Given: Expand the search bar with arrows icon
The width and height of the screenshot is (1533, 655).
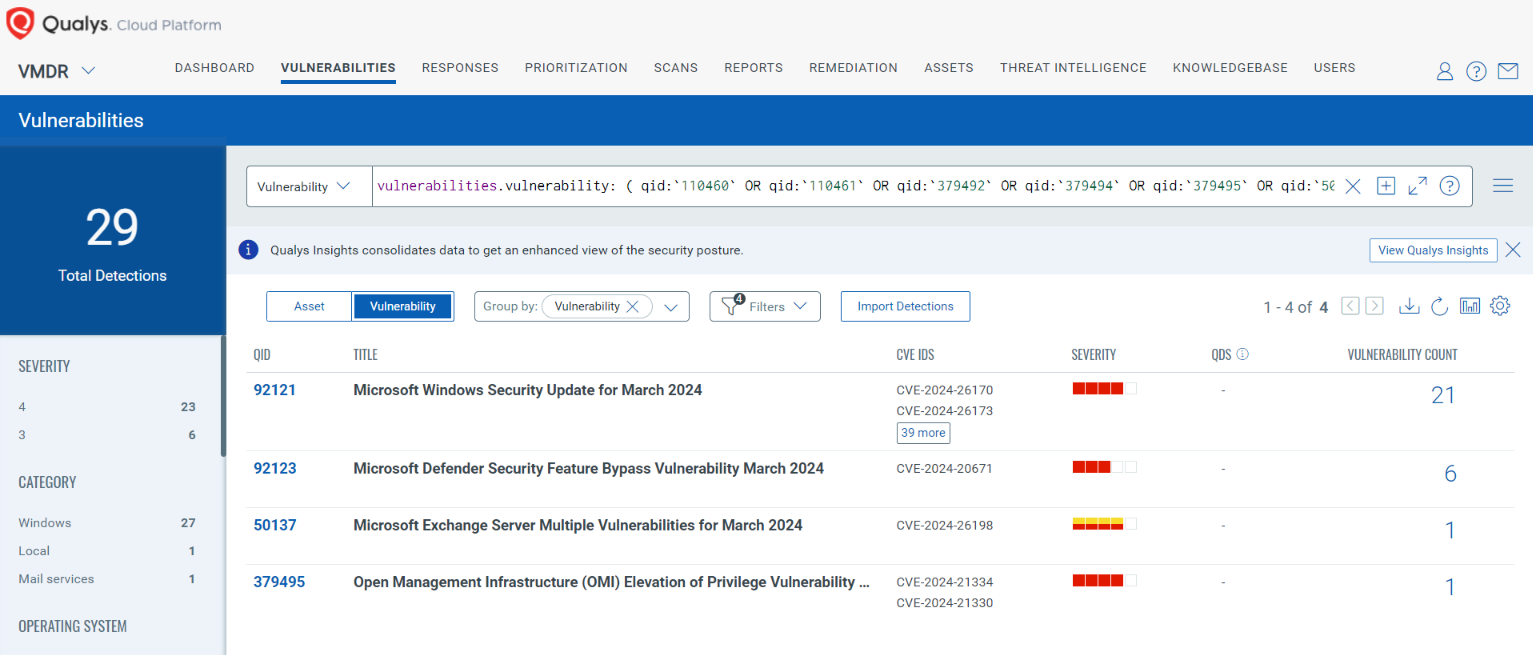Looking at the screenshot, I should 1417,186.
